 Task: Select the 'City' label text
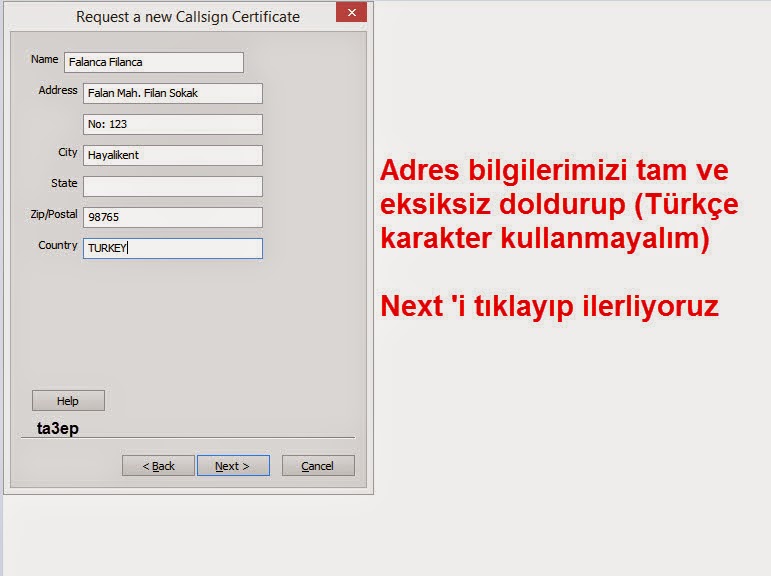click(x=68, y=152)
